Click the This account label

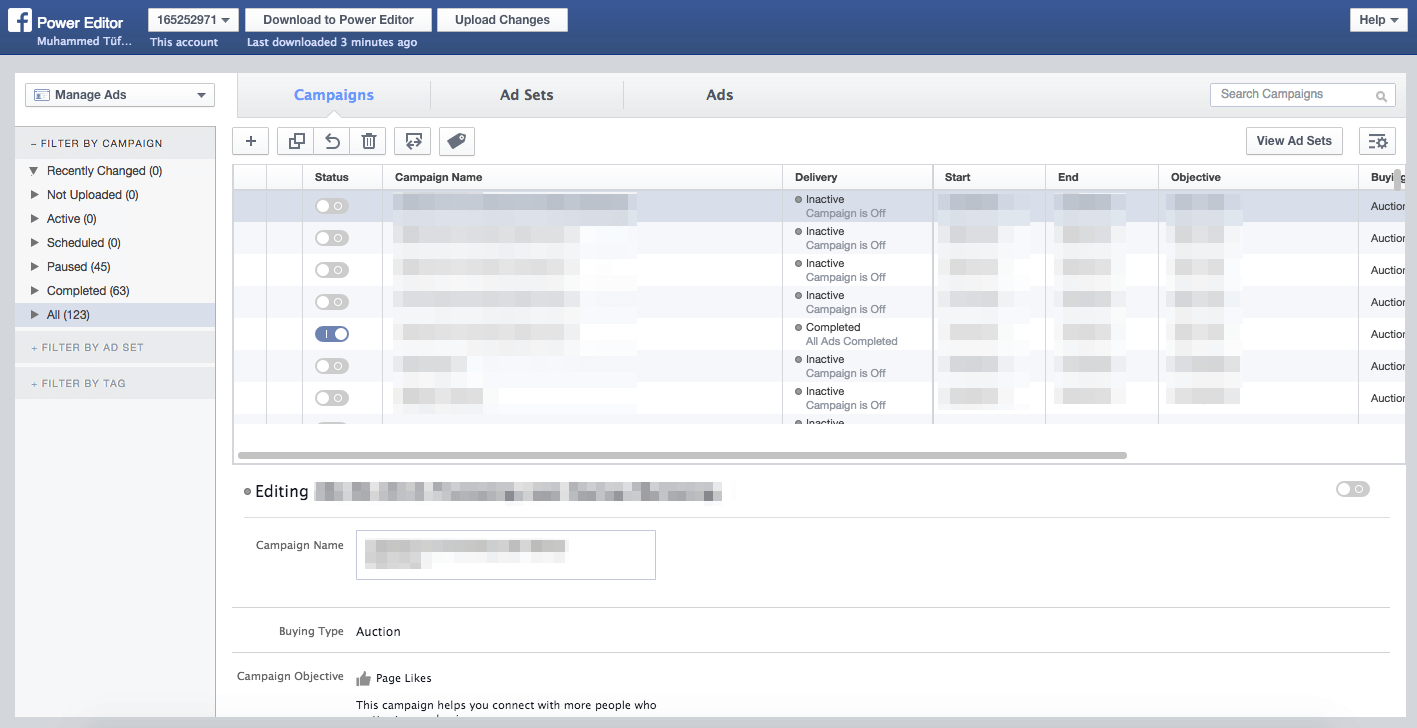tap(184, 42)
